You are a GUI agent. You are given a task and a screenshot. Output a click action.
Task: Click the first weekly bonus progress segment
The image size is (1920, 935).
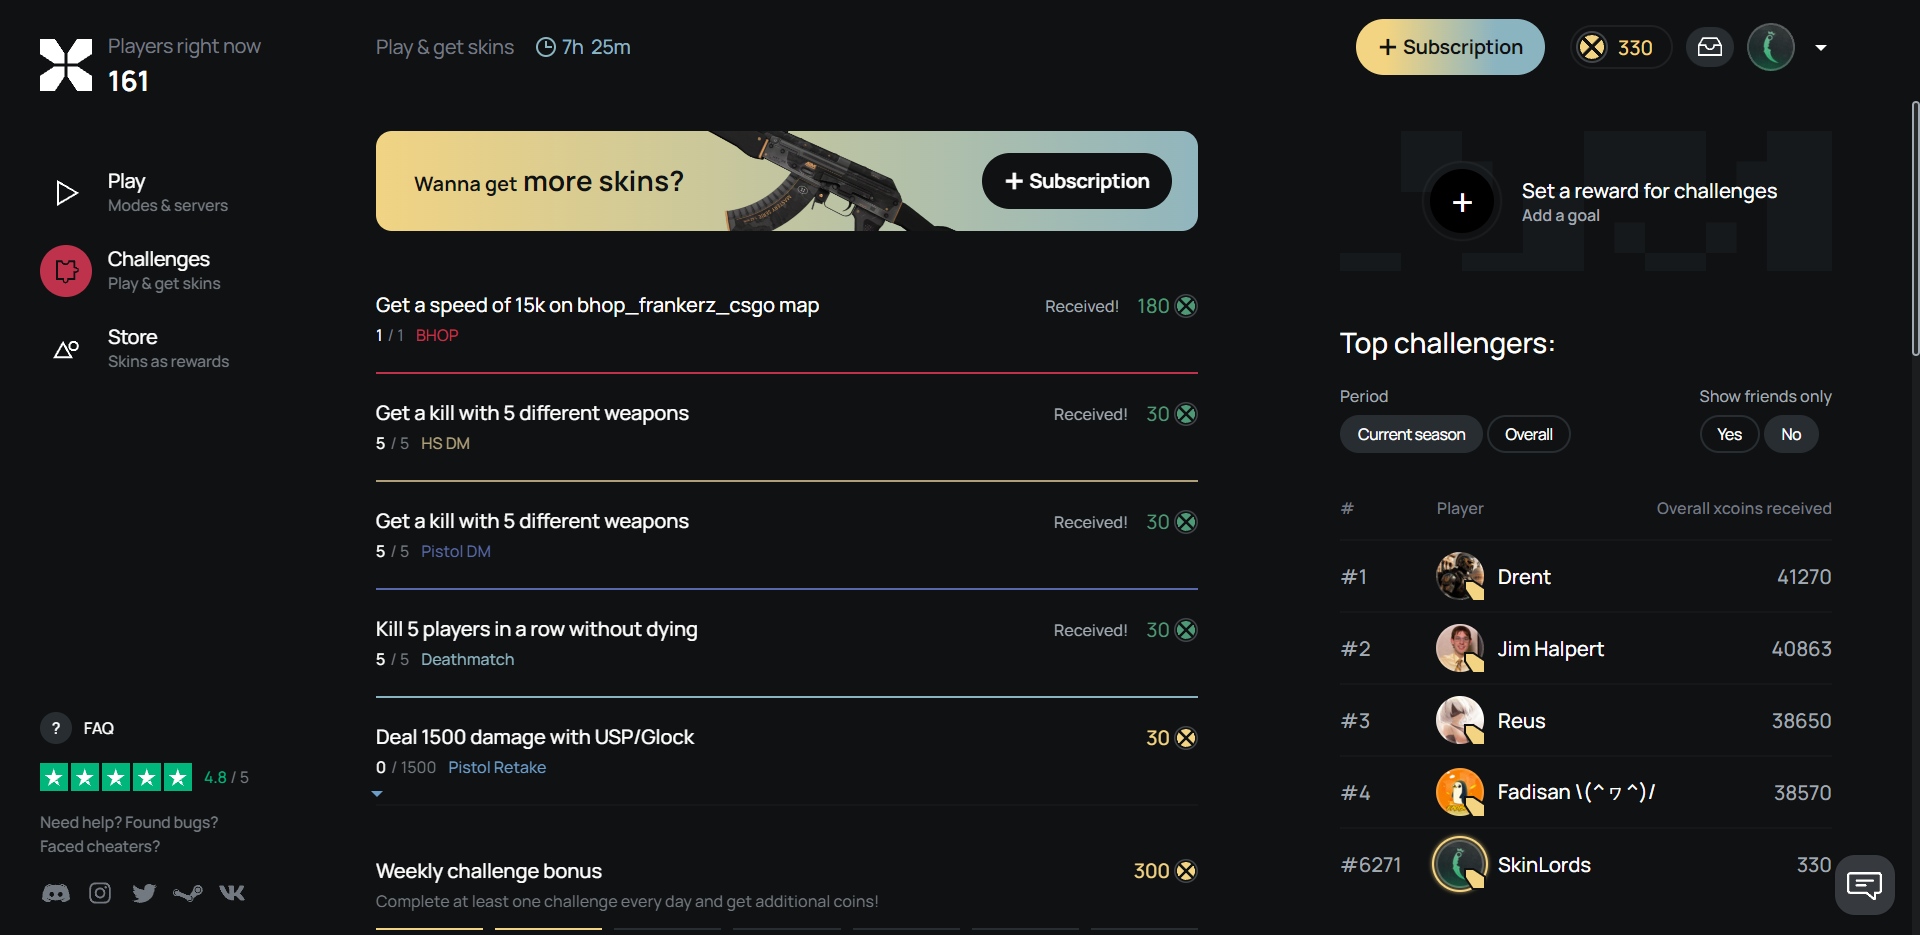click(429, 928)
